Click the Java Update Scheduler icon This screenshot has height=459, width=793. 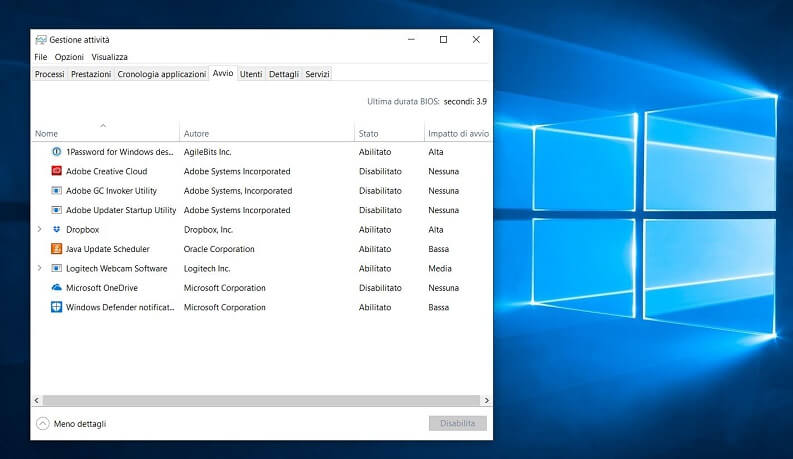pos(57,249)
